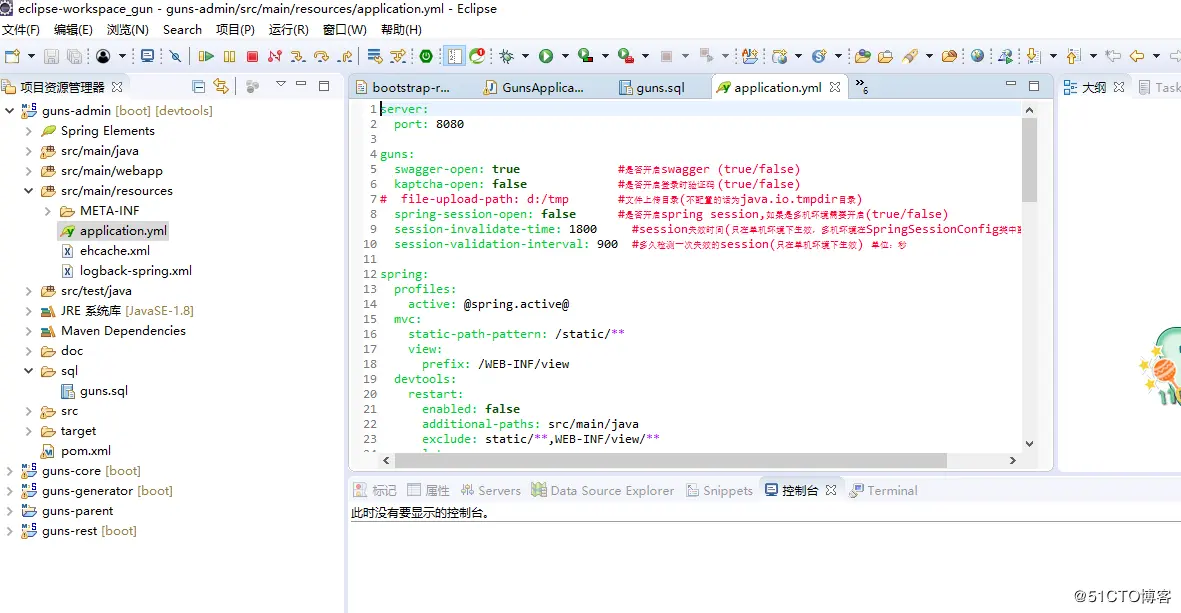The image size is (1181, 613).
Task: Click the Back navigation arrow icon
Action: coord(1137,56)
